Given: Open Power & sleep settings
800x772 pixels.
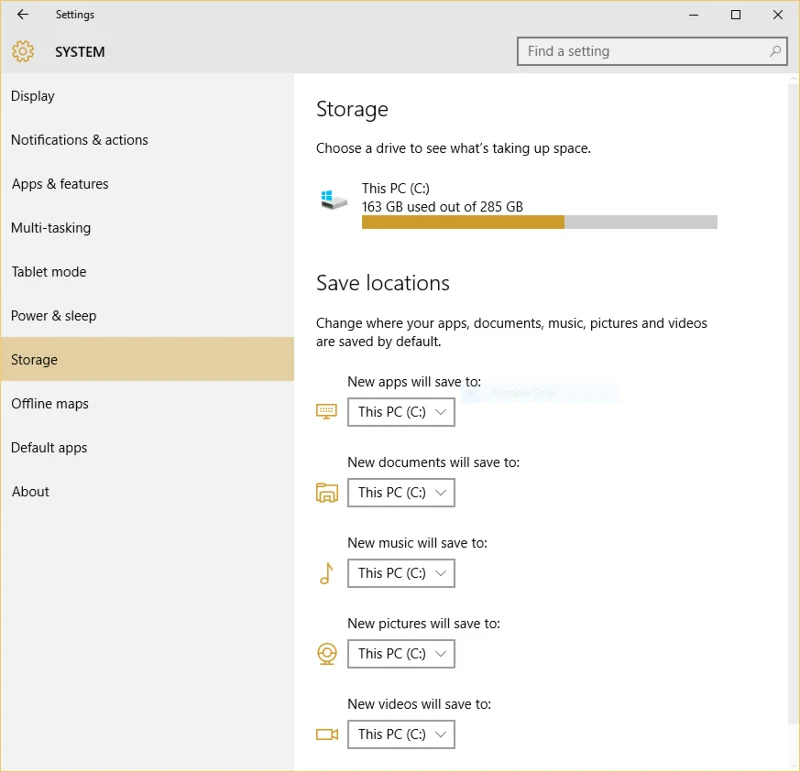Looking at the screenshot, I should click(x=147, y=315).
